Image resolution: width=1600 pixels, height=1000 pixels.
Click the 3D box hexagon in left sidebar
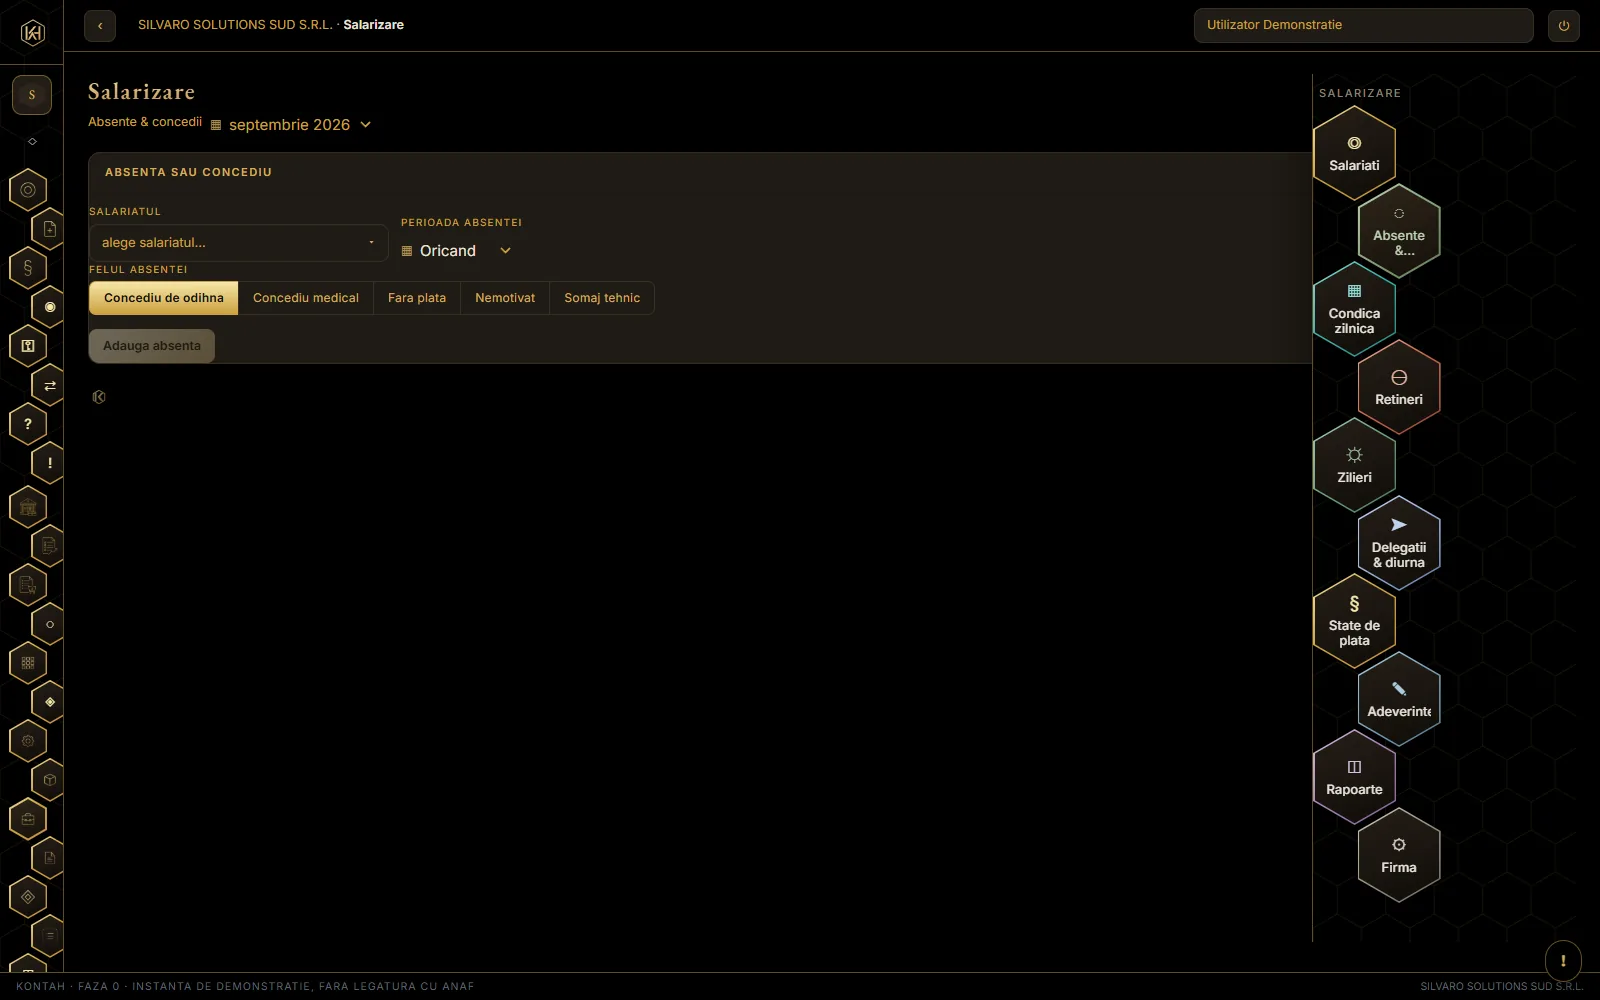pyautogui.click(x=49, y=780)
